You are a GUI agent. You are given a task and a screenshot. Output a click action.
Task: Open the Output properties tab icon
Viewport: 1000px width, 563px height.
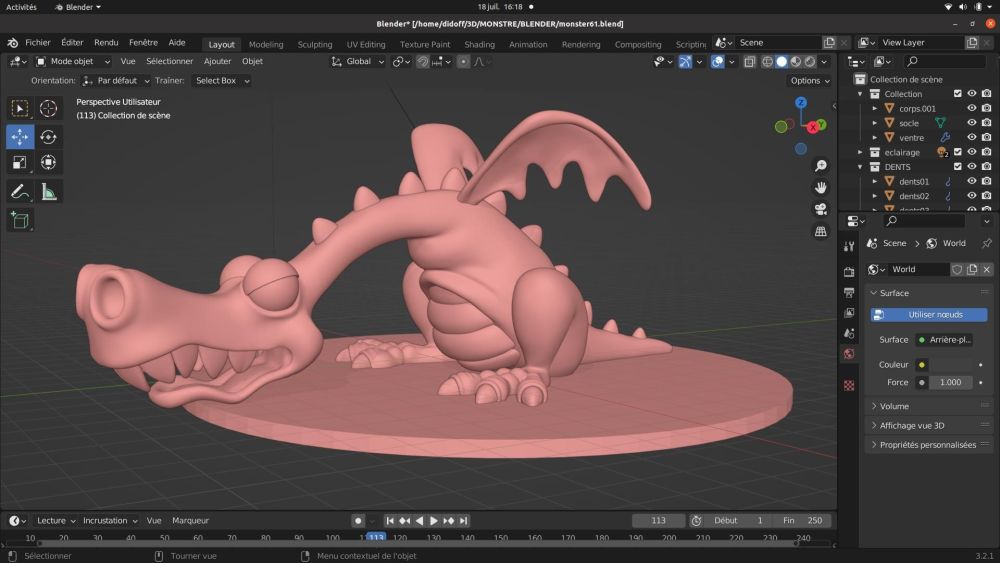[x=849, y=293]
